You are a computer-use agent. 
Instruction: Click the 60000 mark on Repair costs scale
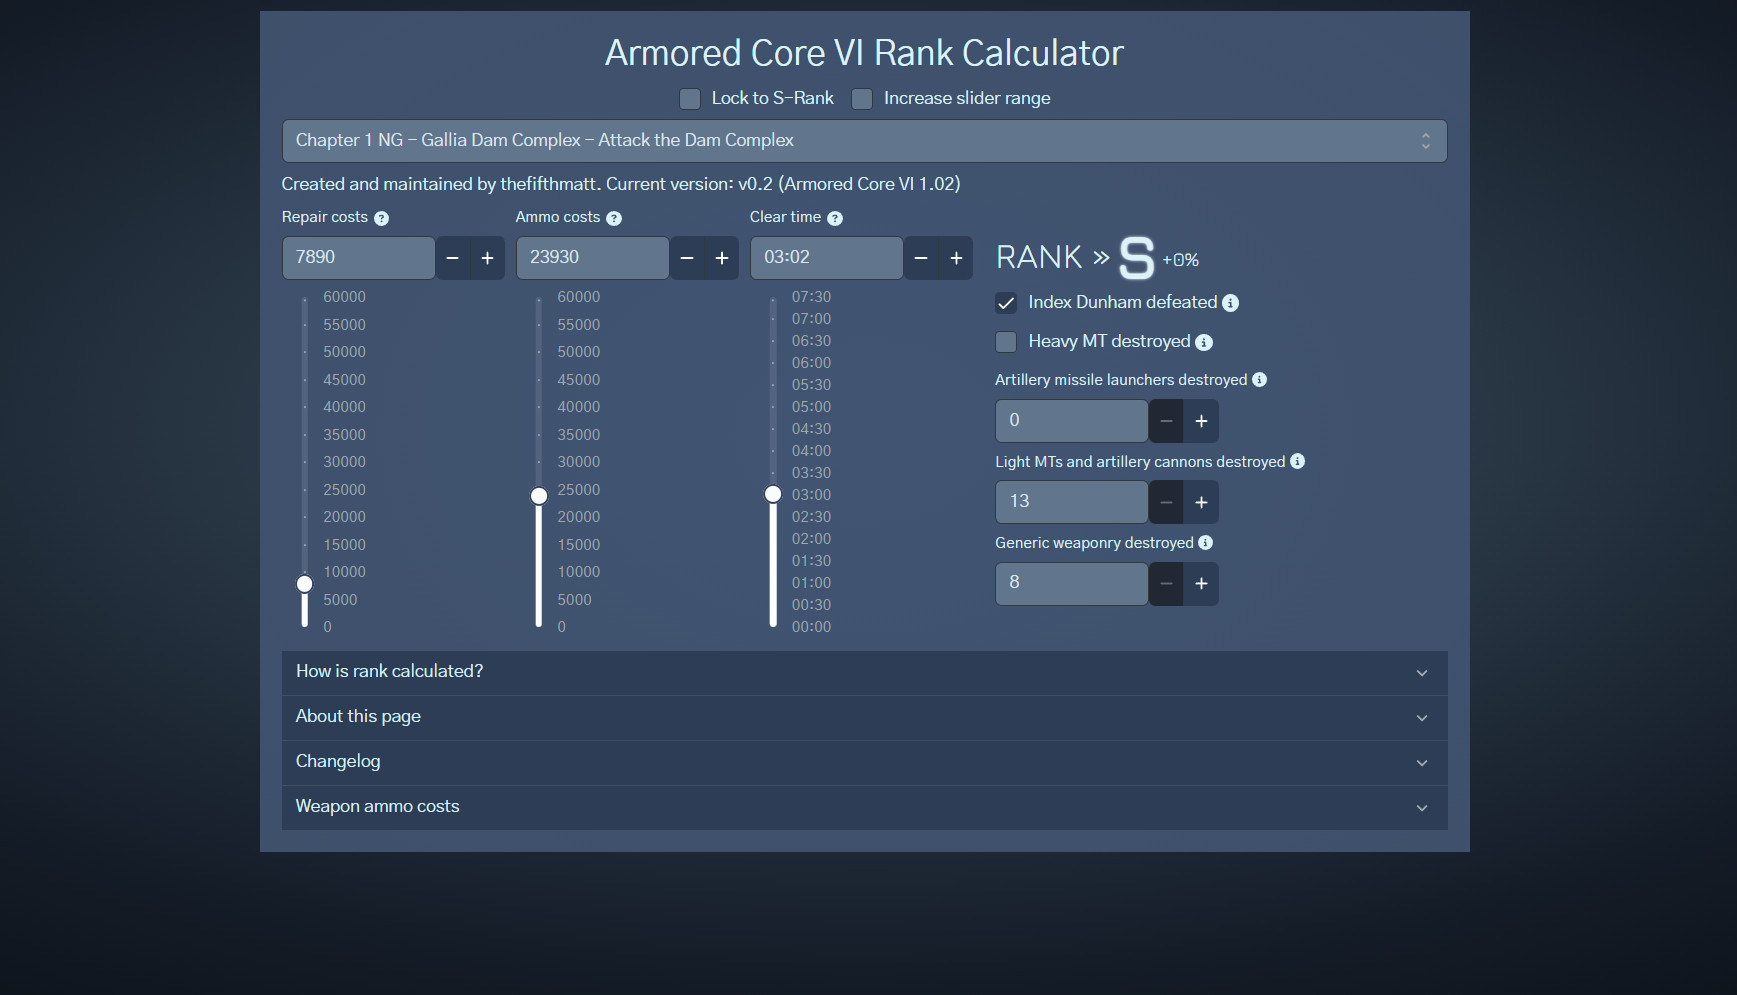point(344,297)
